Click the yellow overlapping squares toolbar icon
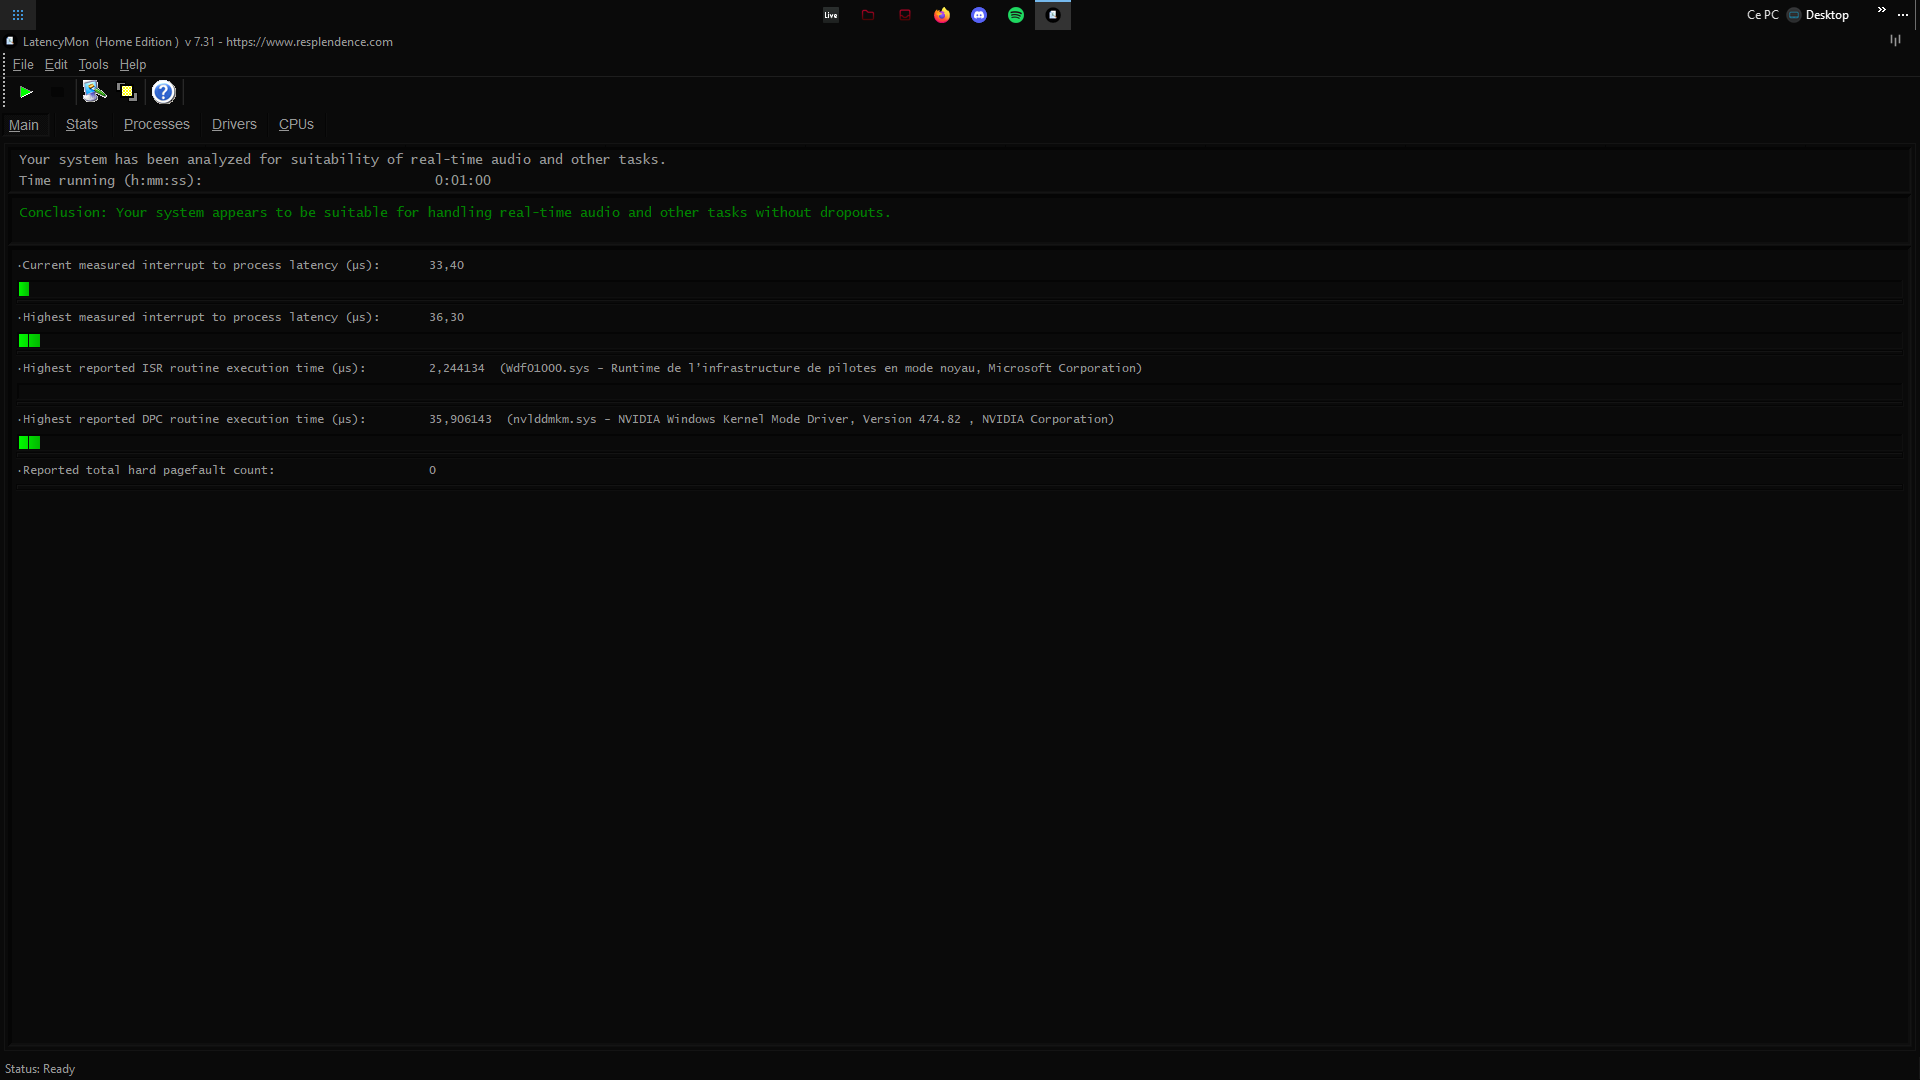1920x1080 pixels. pyautogui.click(x=127, y=92)
